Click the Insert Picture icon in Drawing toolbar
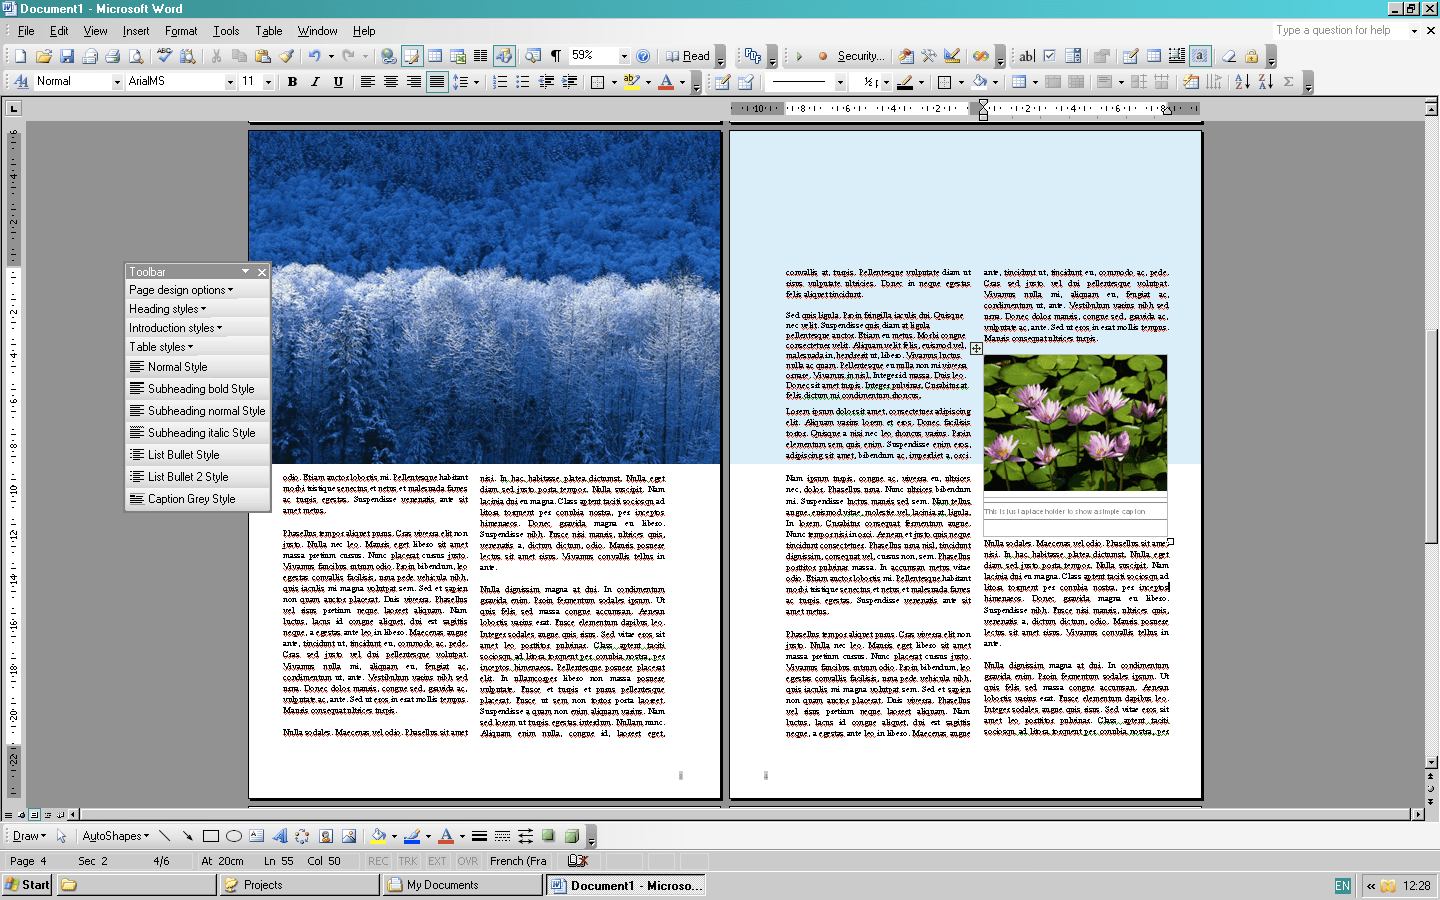This screenshot has width=1440, height=900. (x=349, y=836)
